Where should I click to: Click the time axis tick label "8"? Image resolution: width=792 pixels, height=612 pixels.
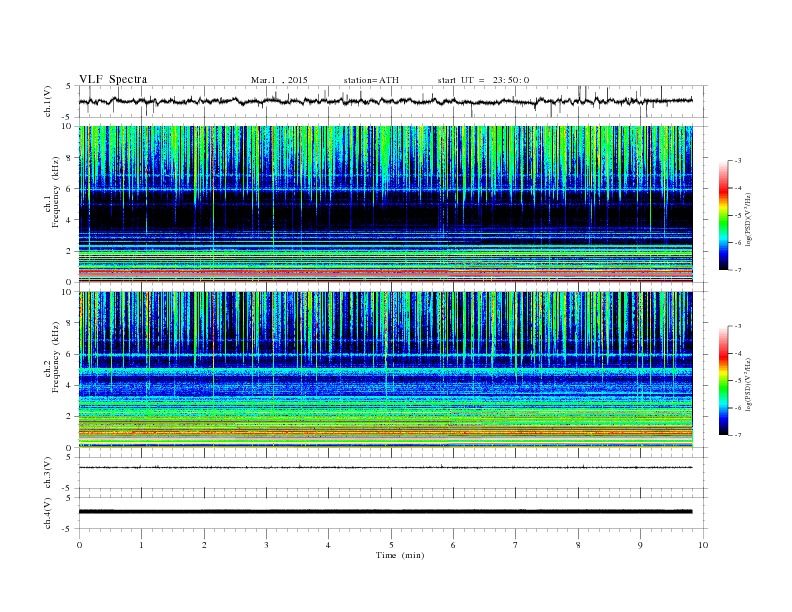(578, 545)
